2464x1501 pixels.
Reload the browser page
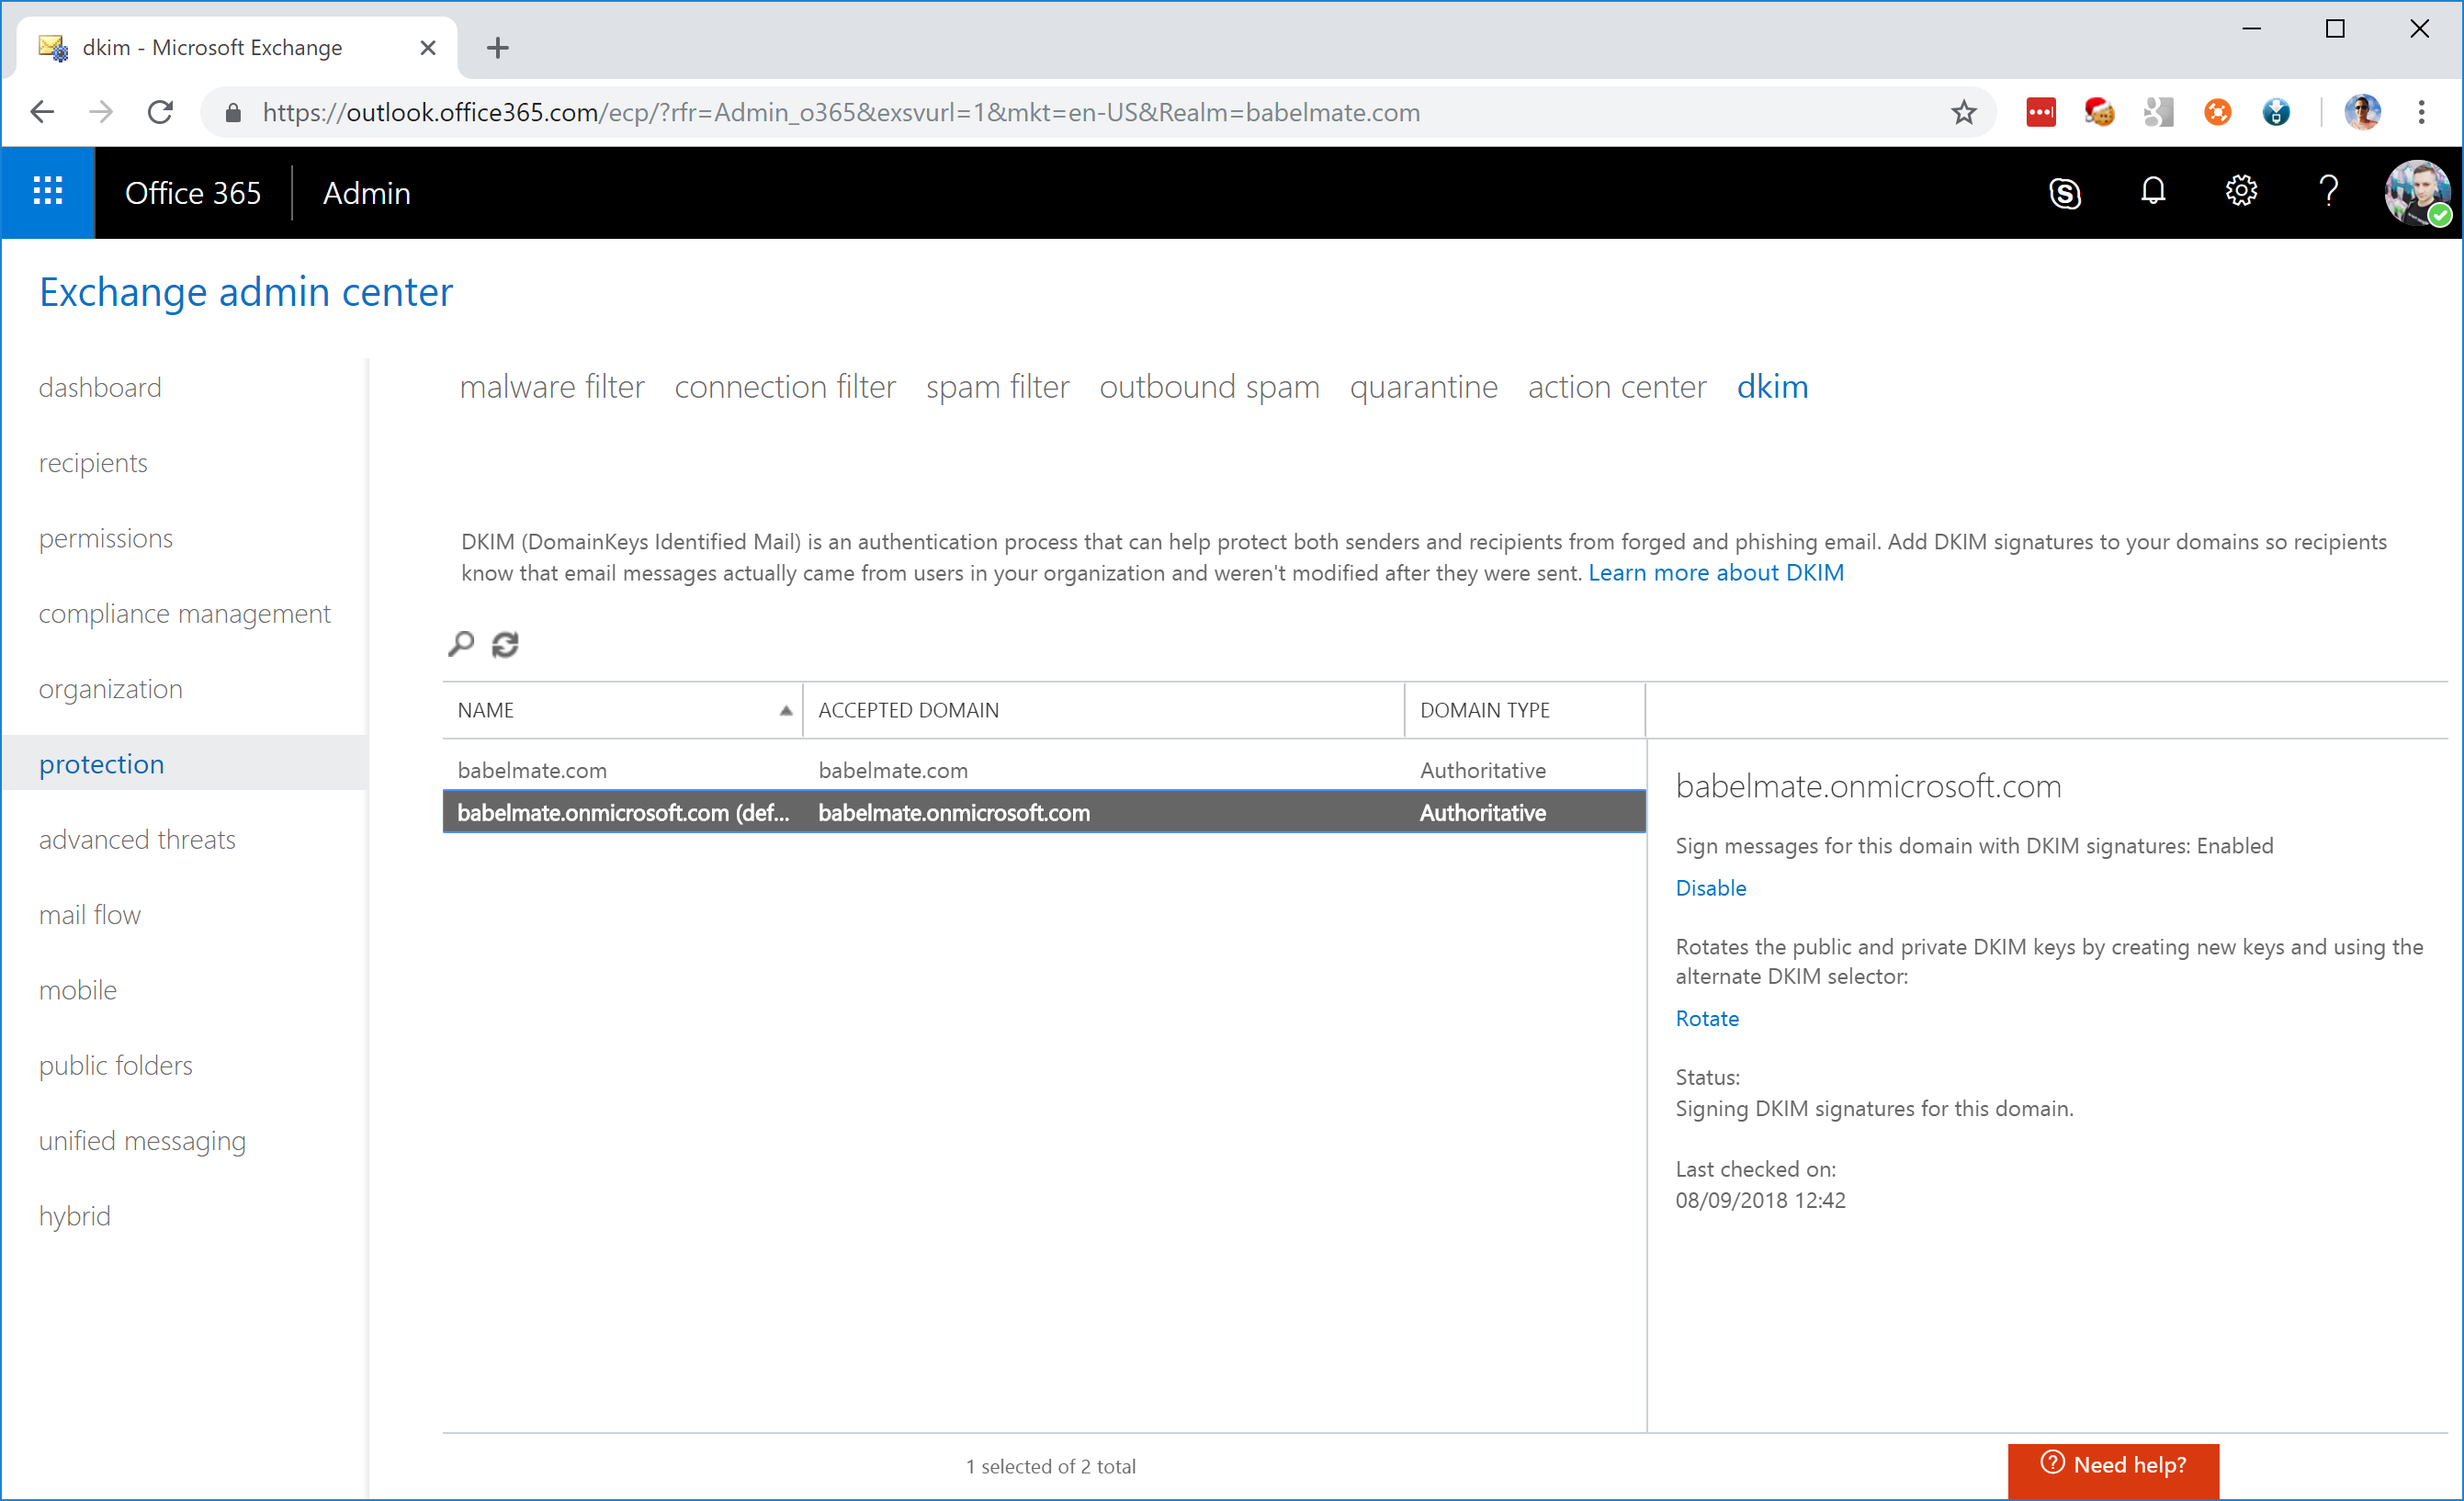[x=160, y=112]
